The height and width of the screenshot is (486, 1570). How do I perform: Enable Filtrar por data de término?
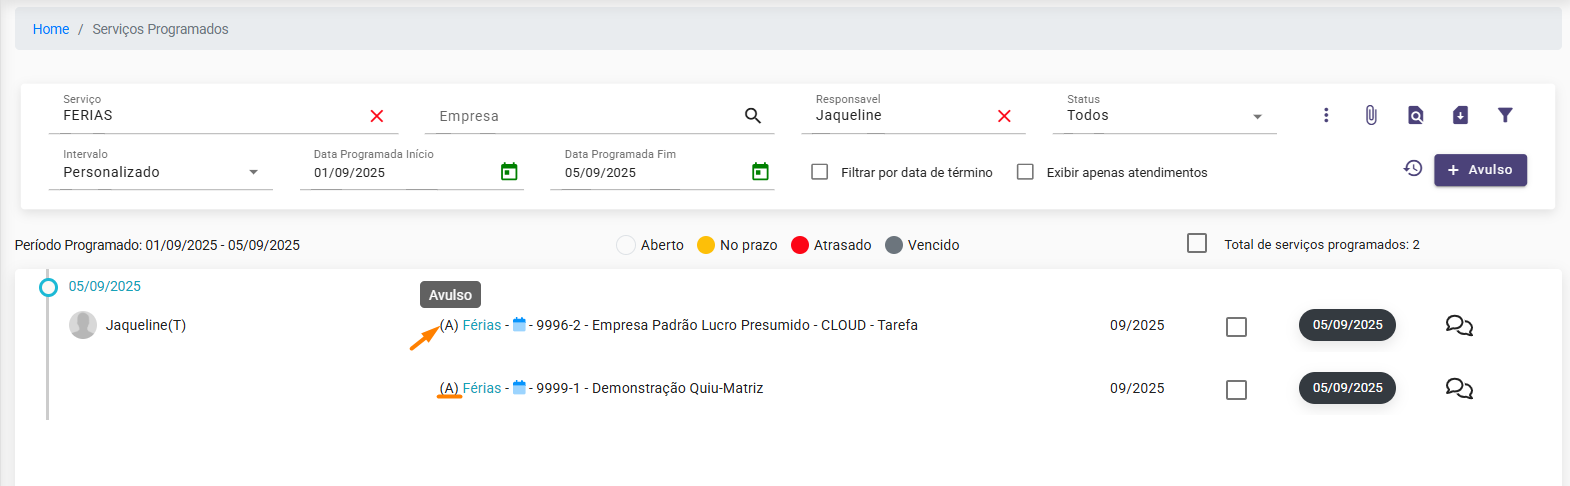point(820,172)
